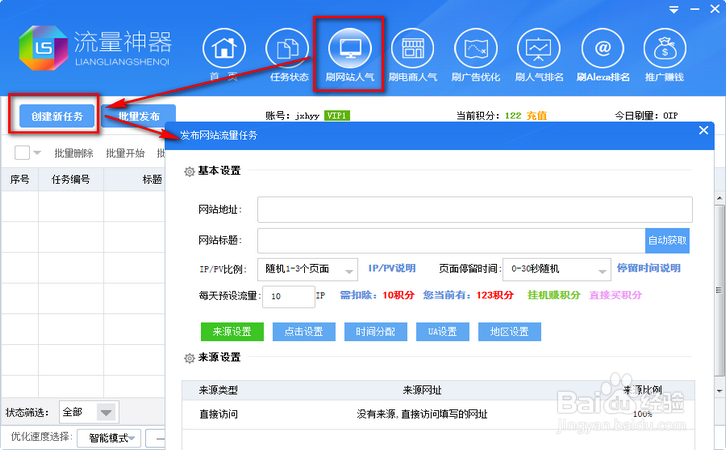Click the 批量发布 button
Screen dimensions: 726x450
coord(138,116)
